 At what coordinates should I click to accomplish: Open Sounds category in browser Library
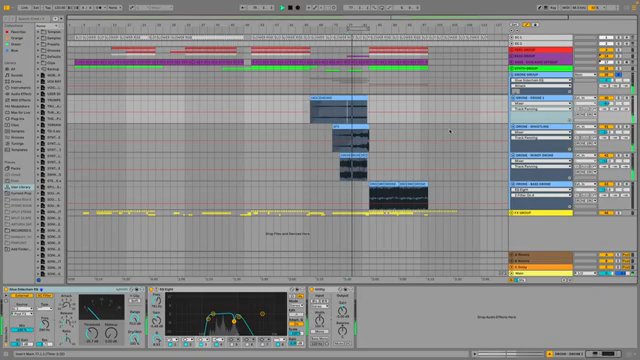tap(16, 76)
